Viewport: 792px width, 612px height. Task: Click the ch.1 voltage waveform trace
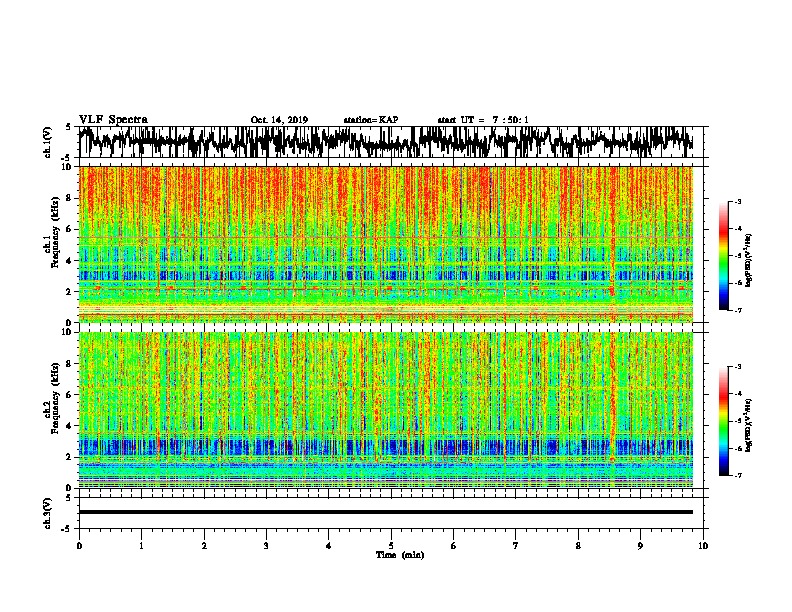pos(386,142)
